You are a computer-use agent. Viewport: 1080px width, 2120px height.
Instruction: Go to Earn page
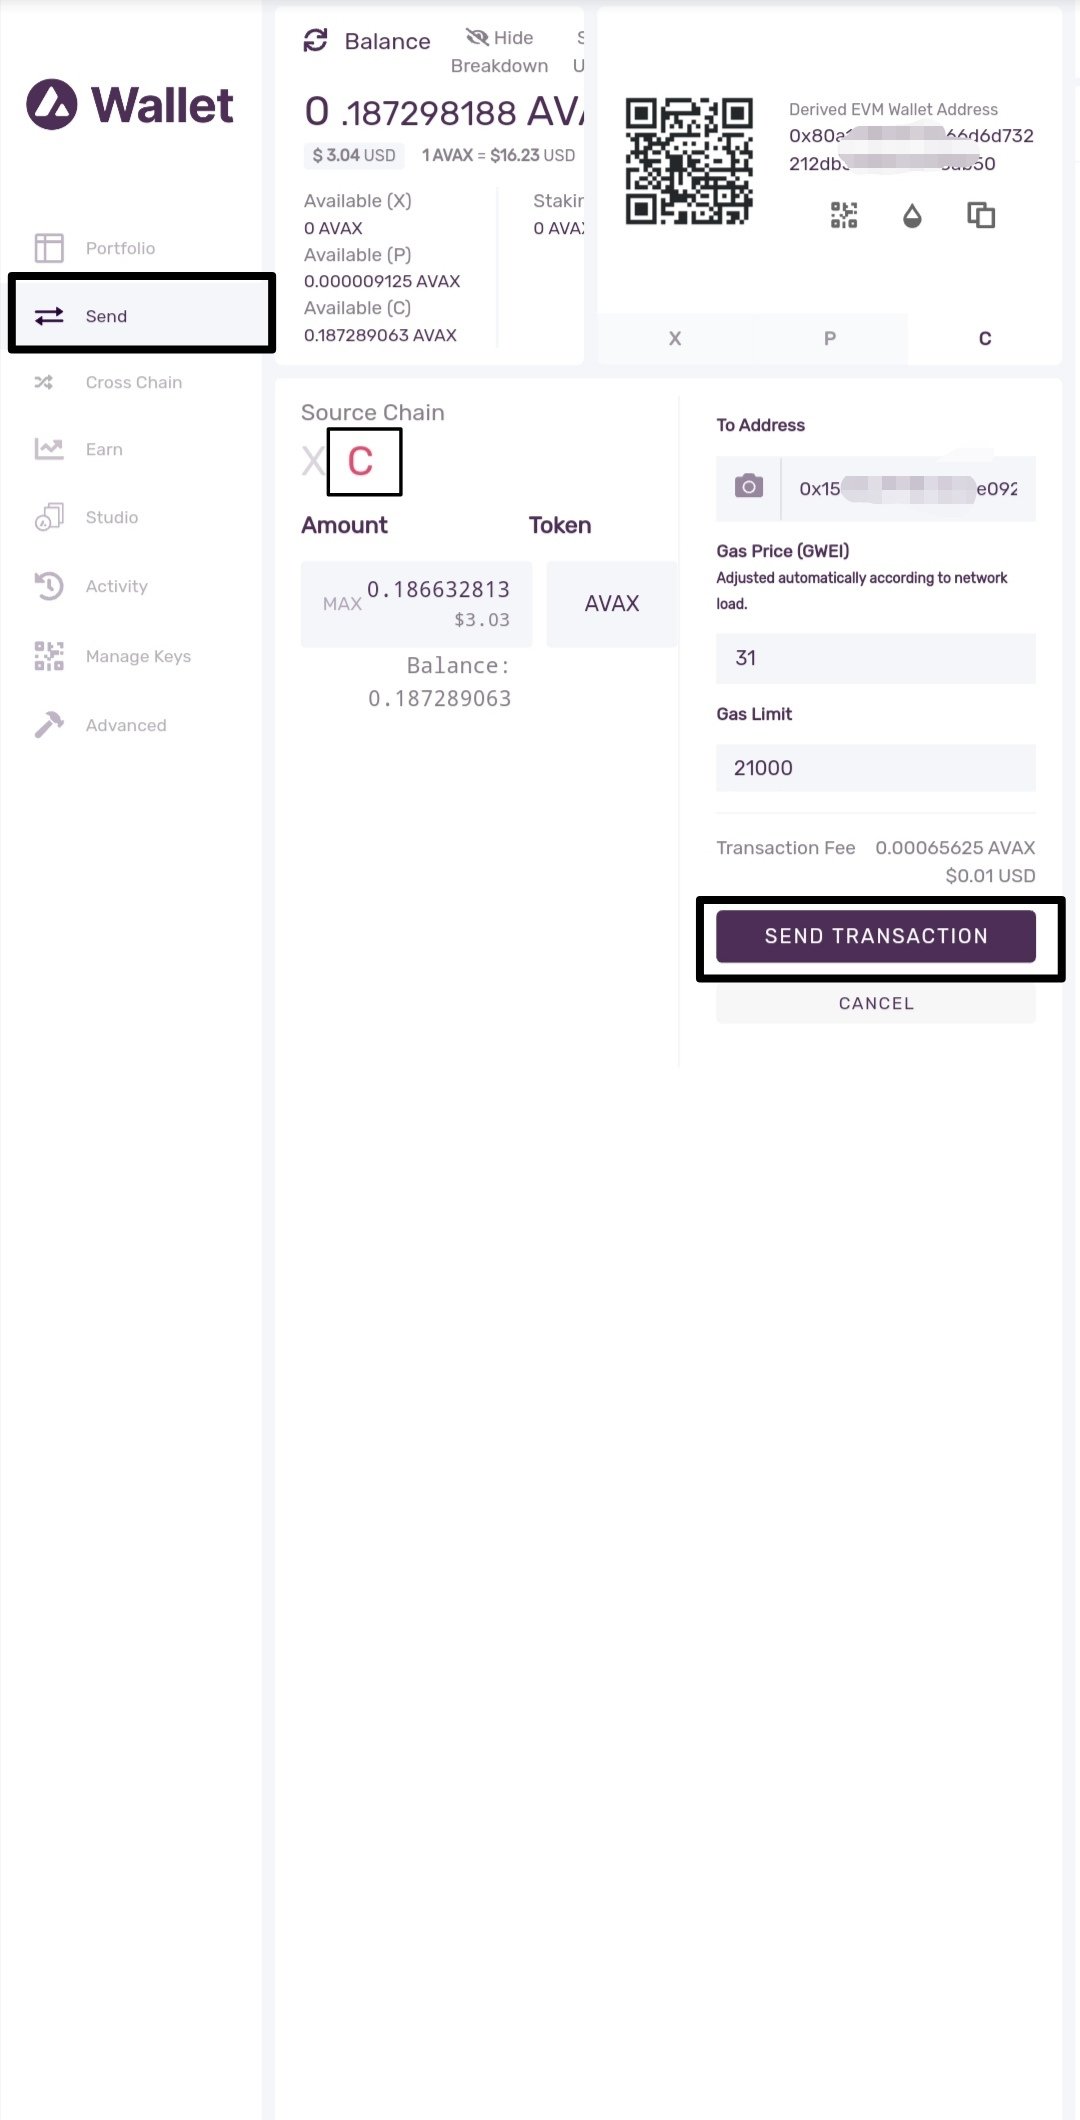click(104, 449)
